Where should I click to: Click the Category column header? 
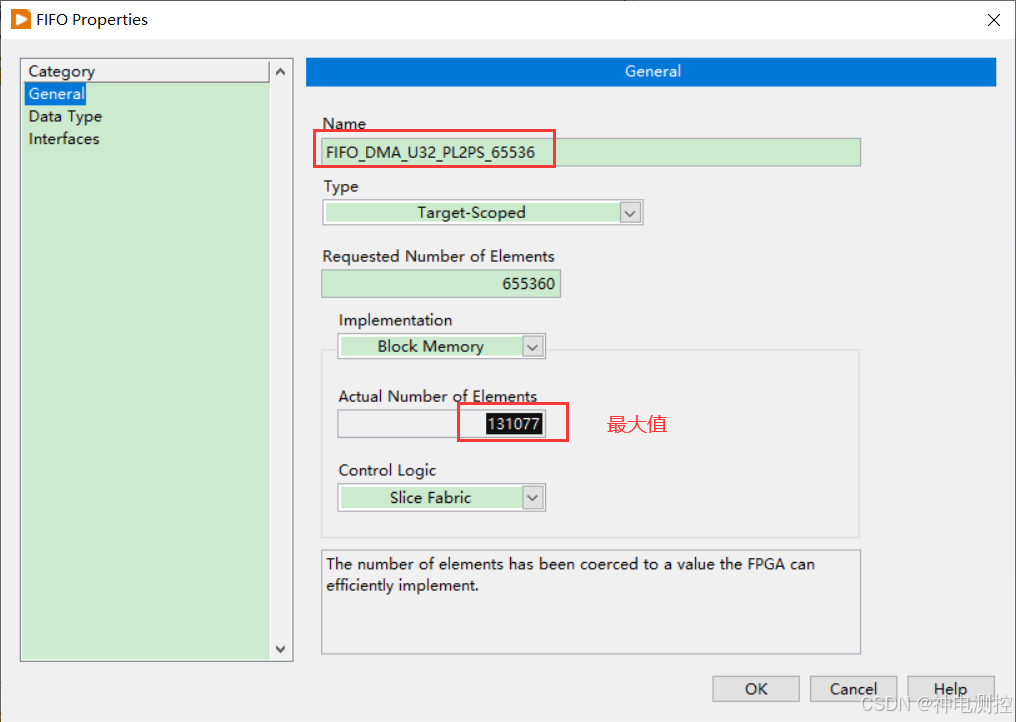(146, 71)
